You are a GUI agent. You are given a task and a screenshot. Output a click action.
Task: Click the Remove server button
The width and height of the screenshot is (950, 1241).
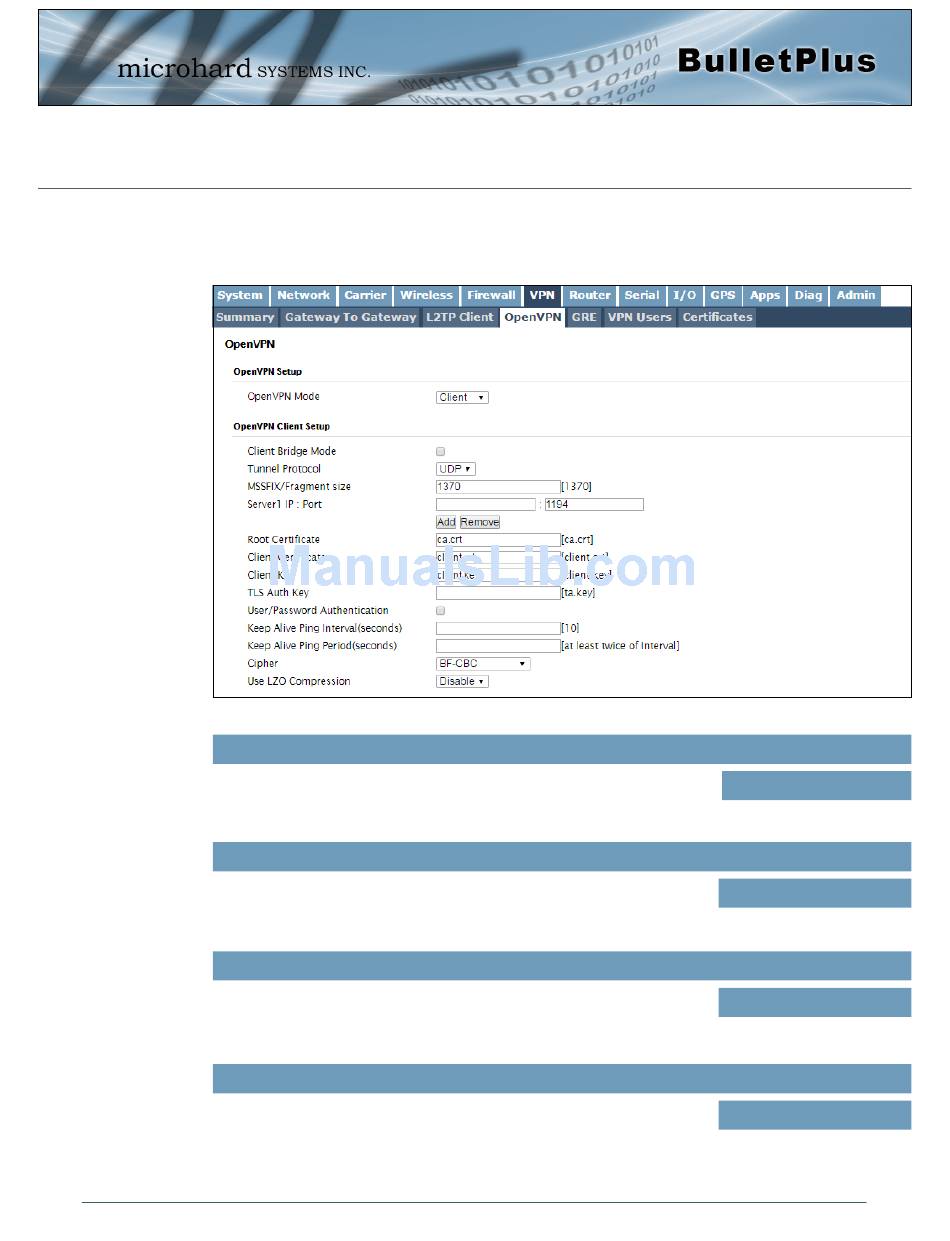(480, 522)
